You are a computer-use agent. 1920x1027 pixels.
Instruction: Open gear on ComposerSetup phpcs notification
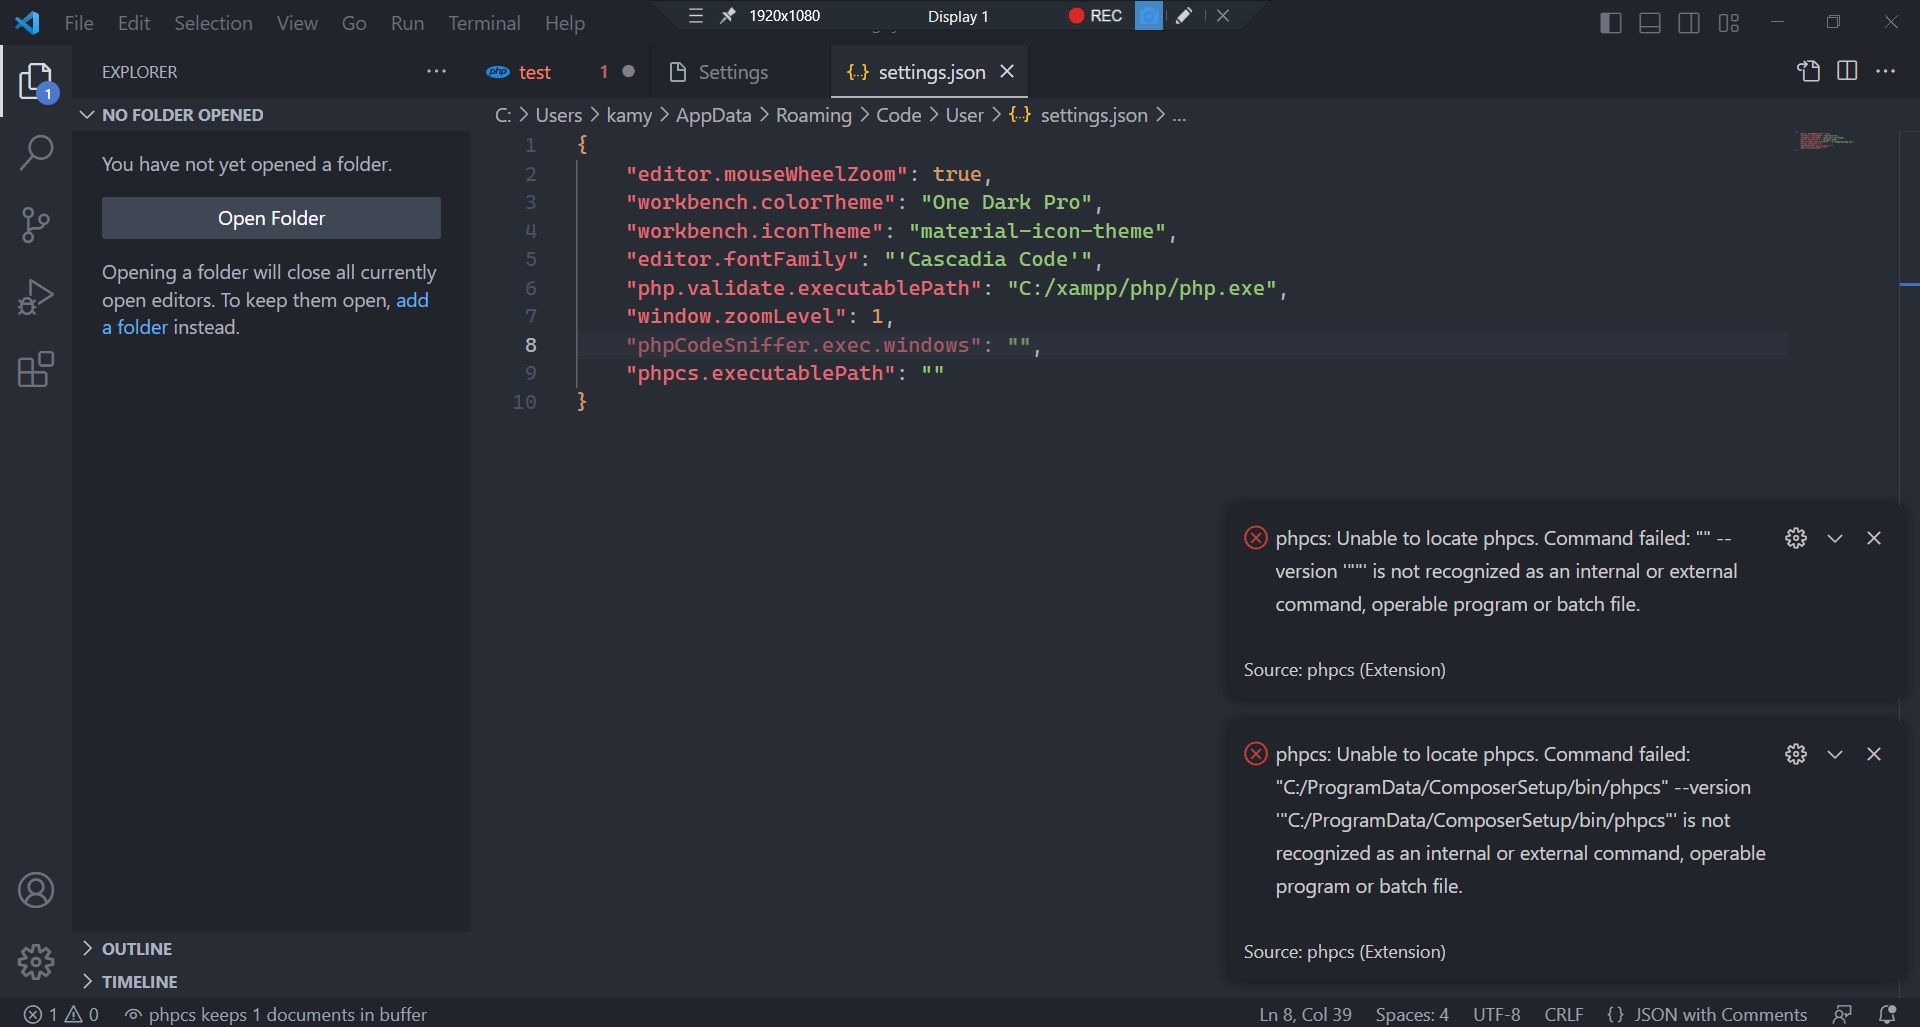tap(1796, 754)
